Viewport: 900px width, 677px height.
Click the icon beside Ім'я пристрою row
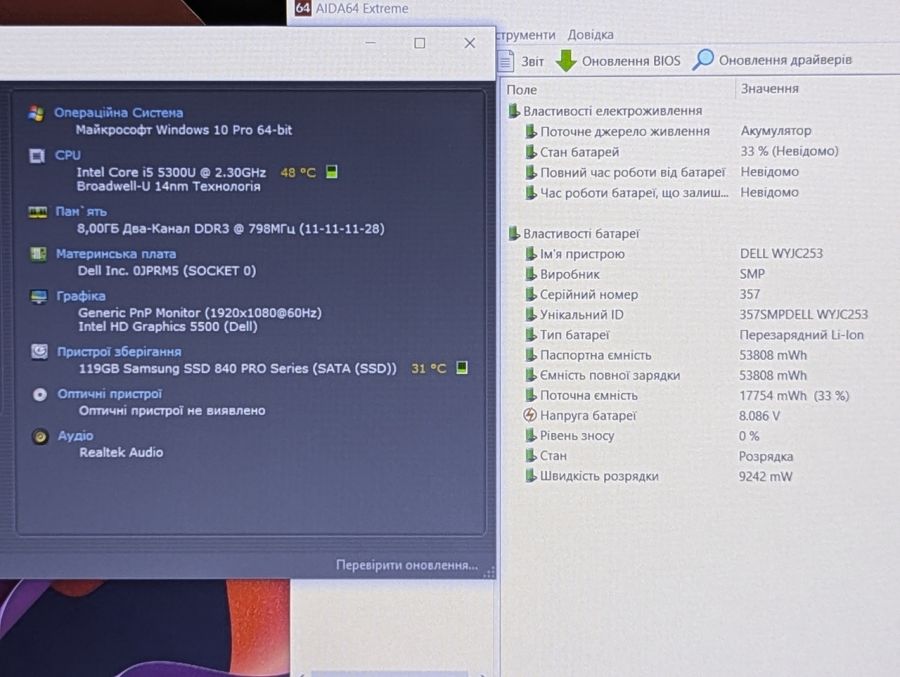(531, 253)
